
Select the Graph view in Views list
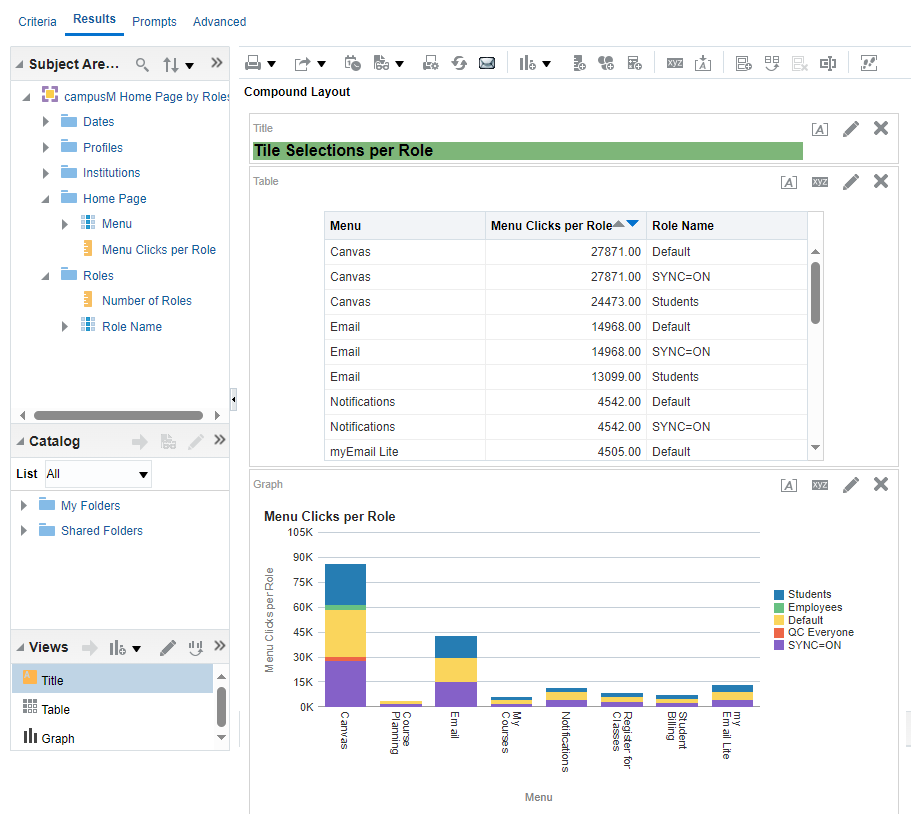[57, 738]
